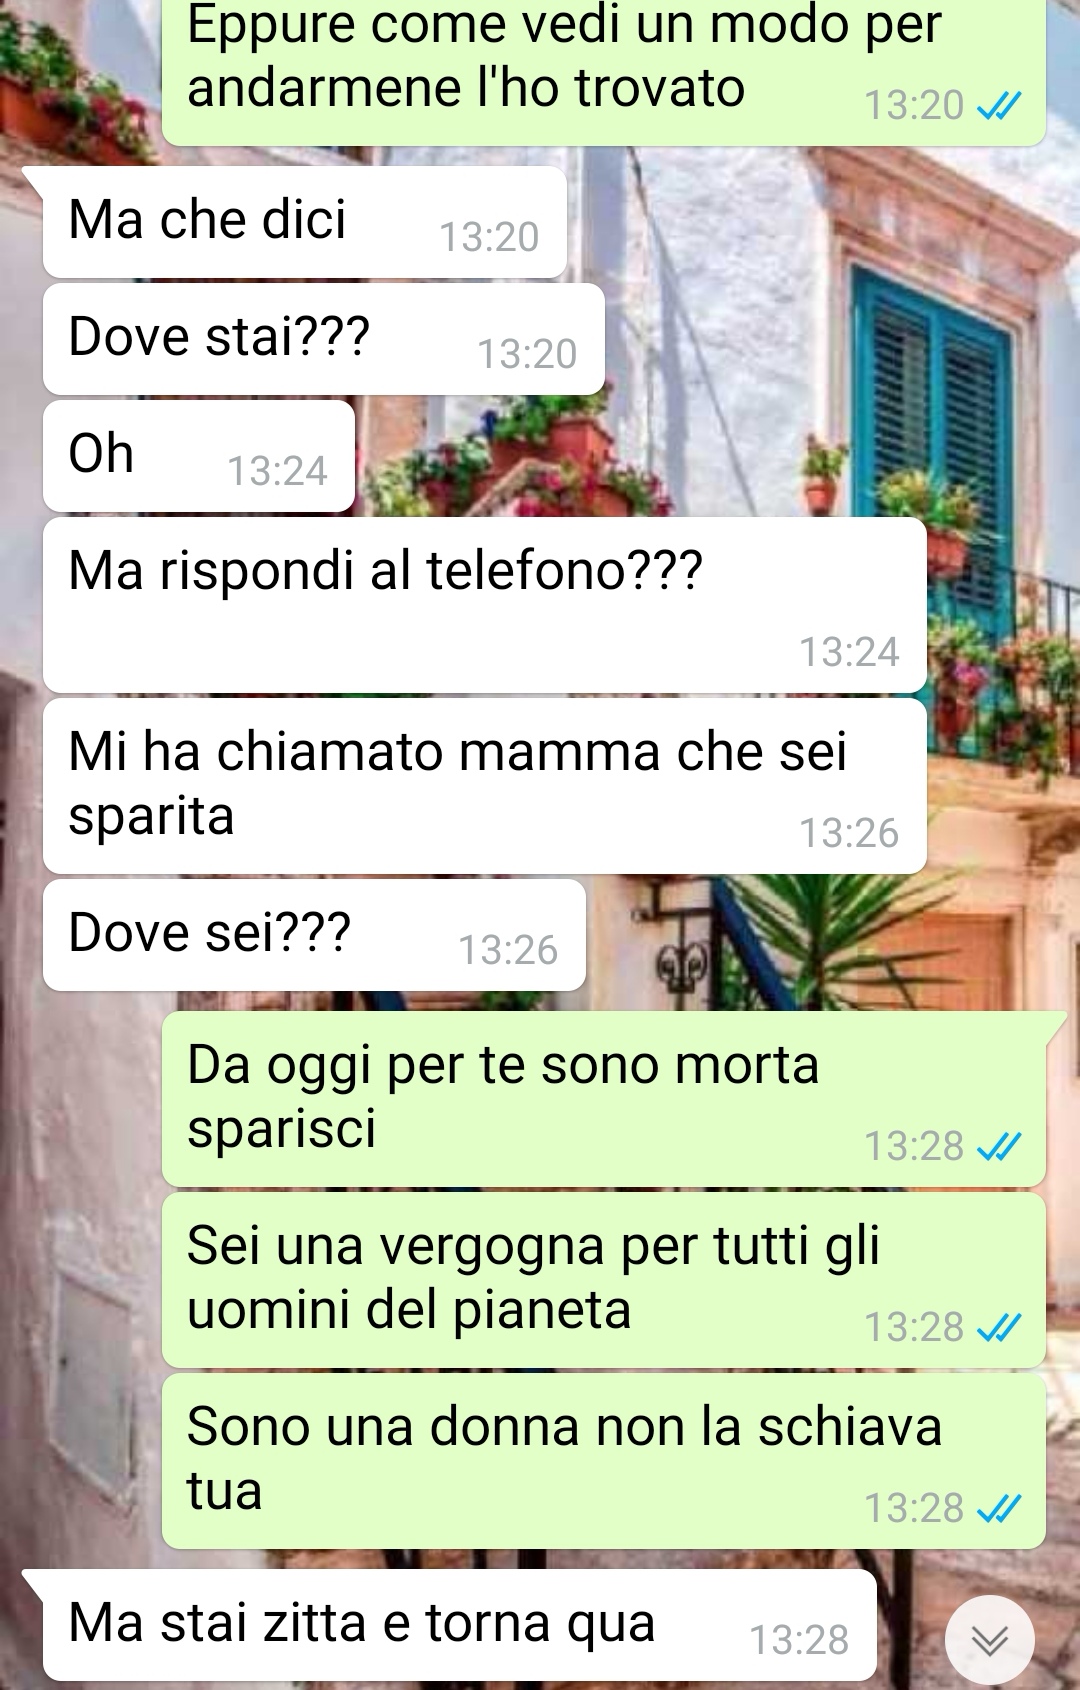Tap the 13:24 timestamp under 'Ma rispondi al telefono???'
The width and height of the screenshot is (1080, 1690).
[x=849, y=653]
